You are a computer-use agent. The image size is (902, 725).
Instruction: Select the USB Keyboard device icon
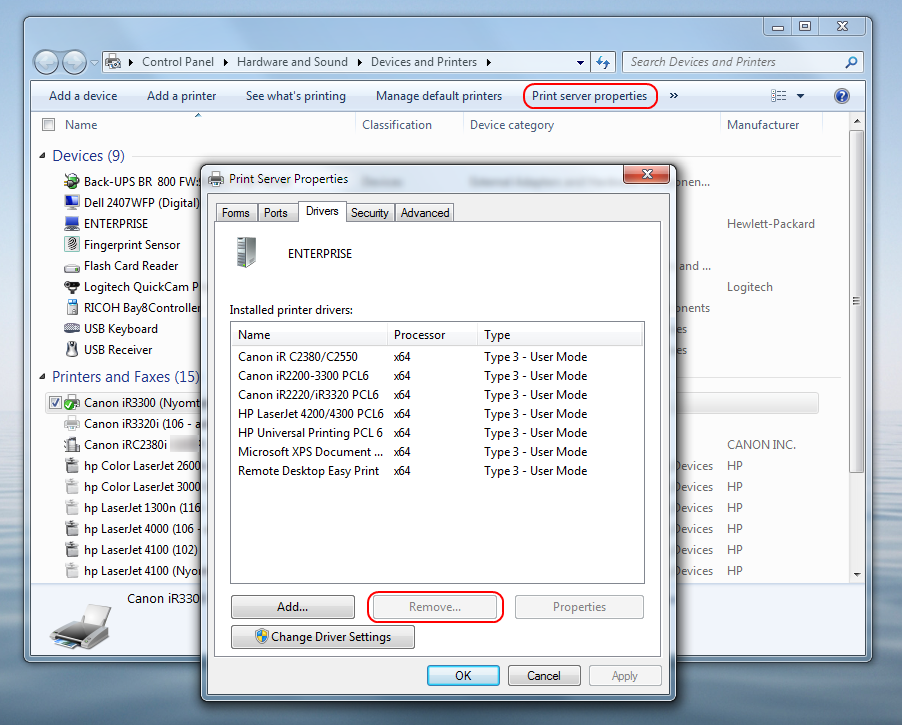(72, 329)
